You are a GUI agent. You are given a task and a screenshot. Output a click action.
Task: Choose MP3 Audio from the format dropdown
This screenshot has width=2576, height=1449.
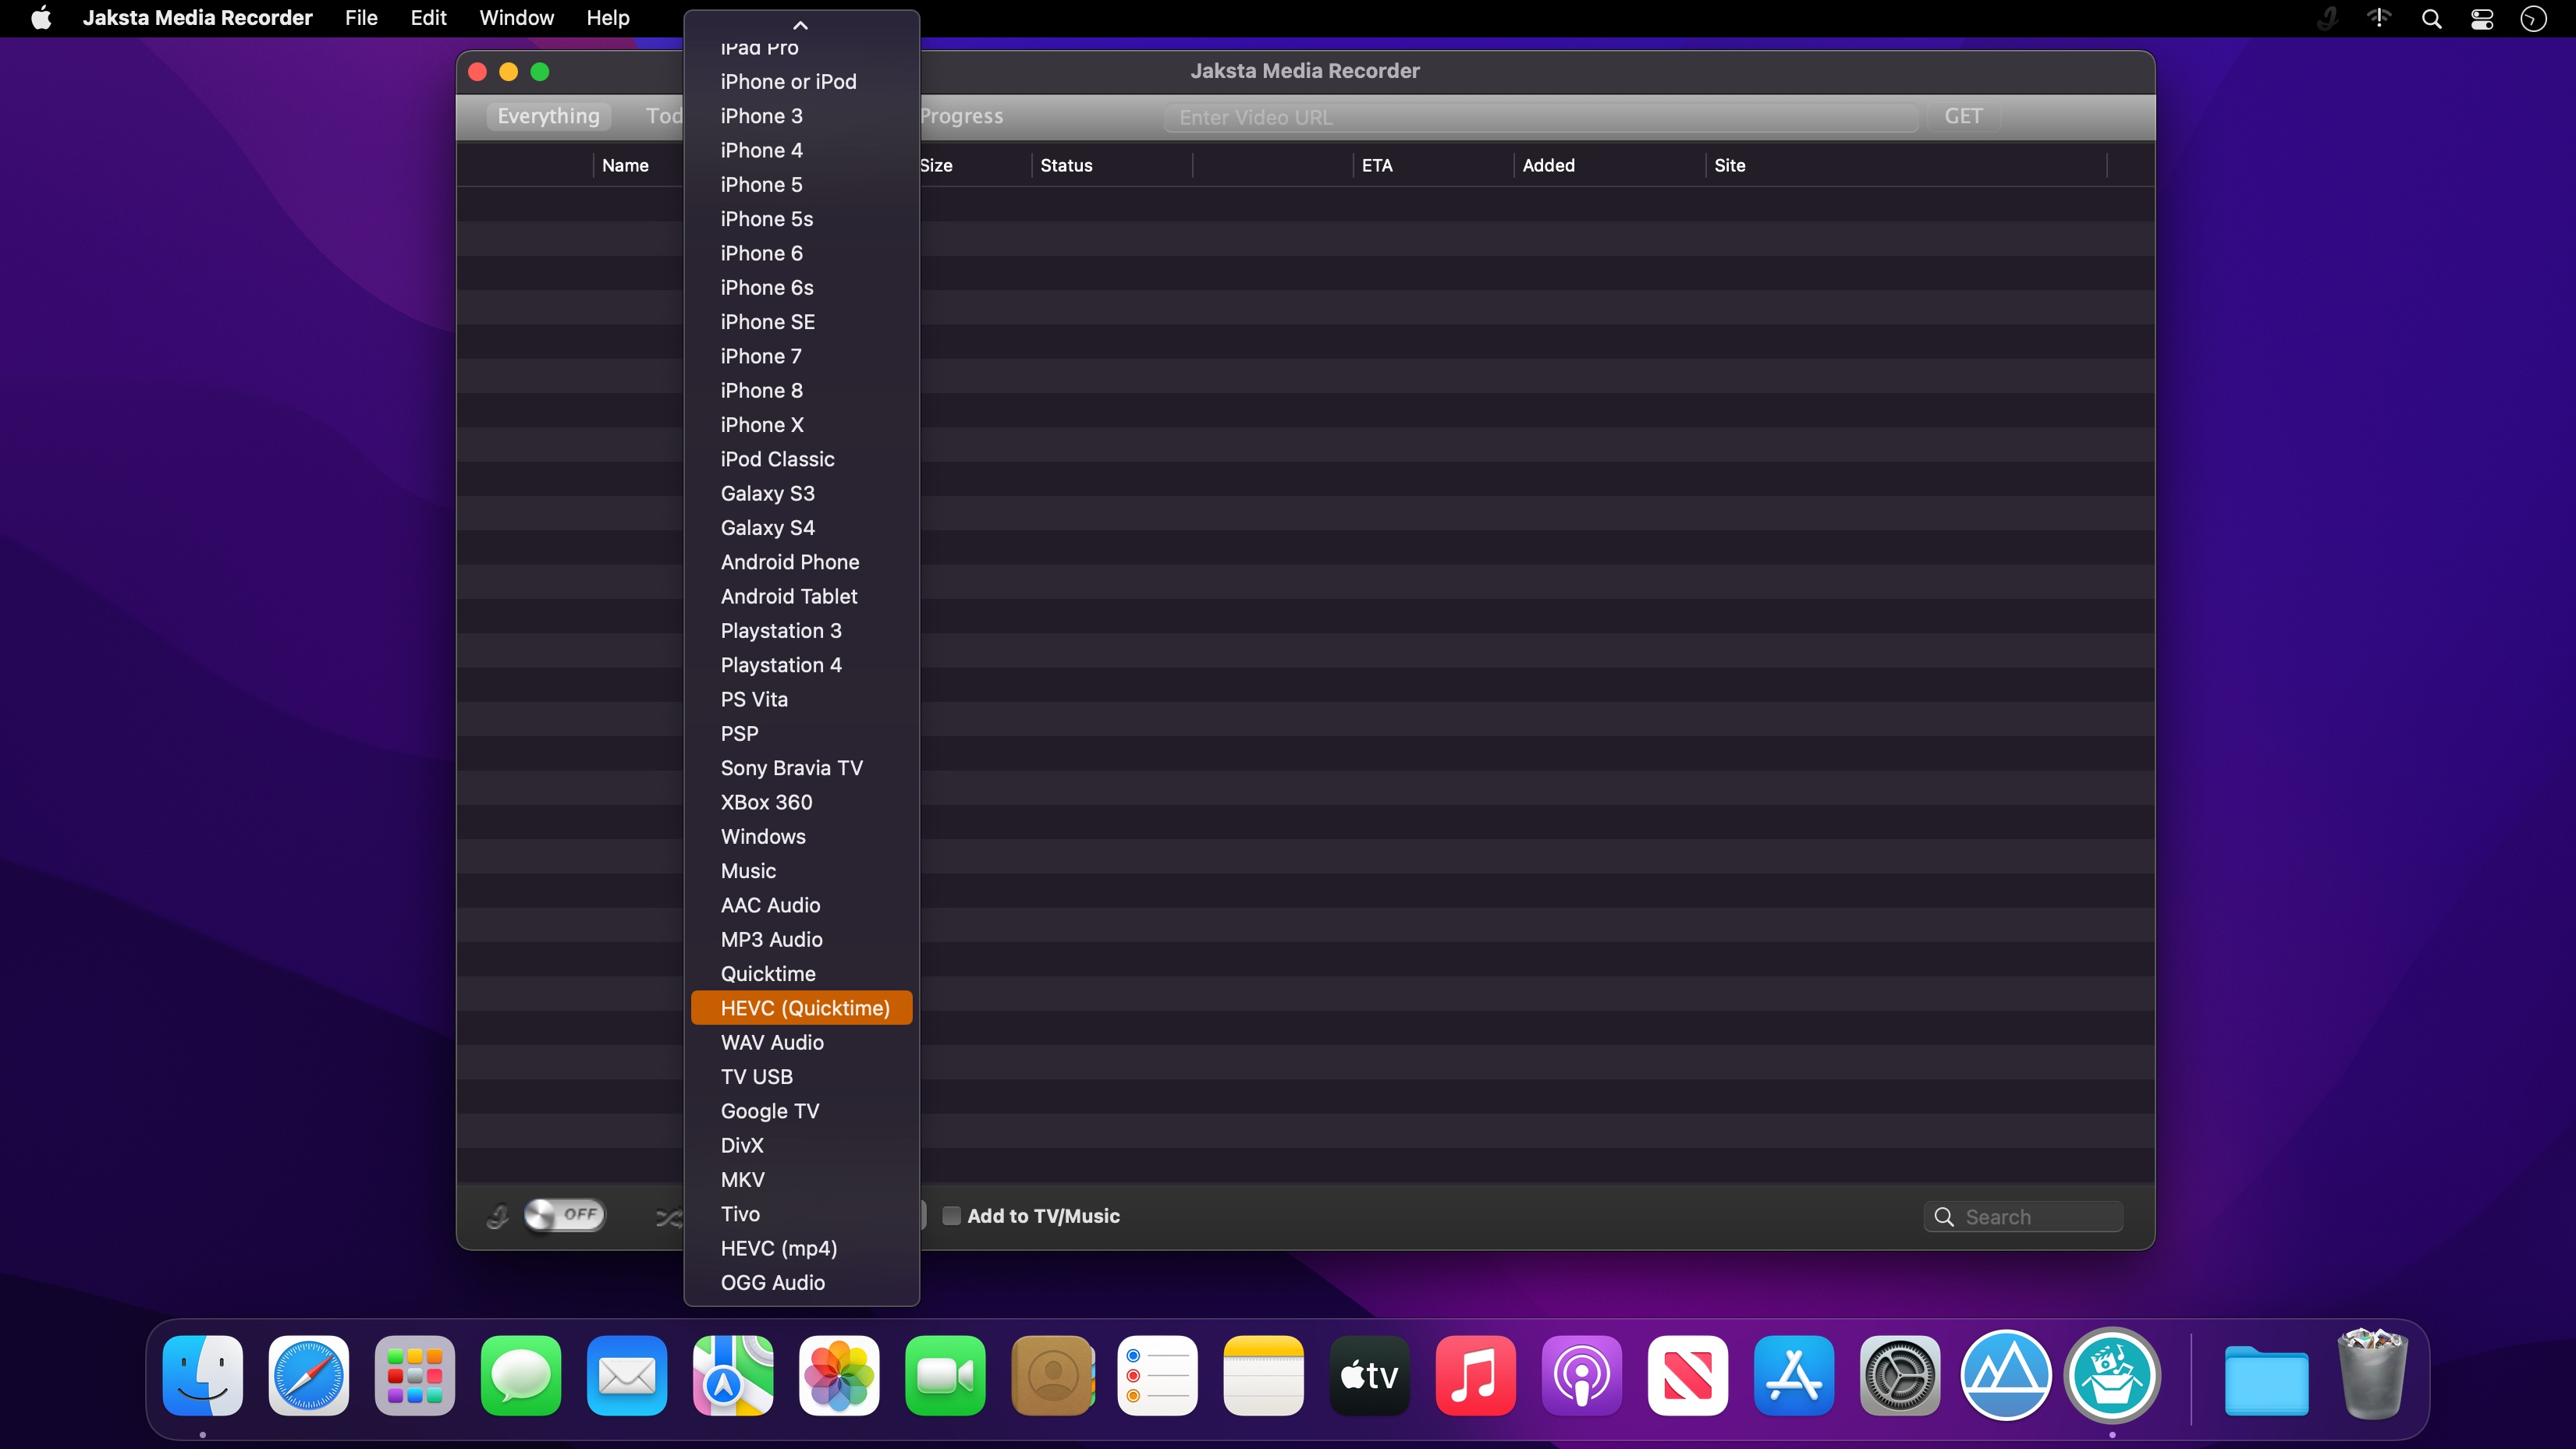(771, 939)
